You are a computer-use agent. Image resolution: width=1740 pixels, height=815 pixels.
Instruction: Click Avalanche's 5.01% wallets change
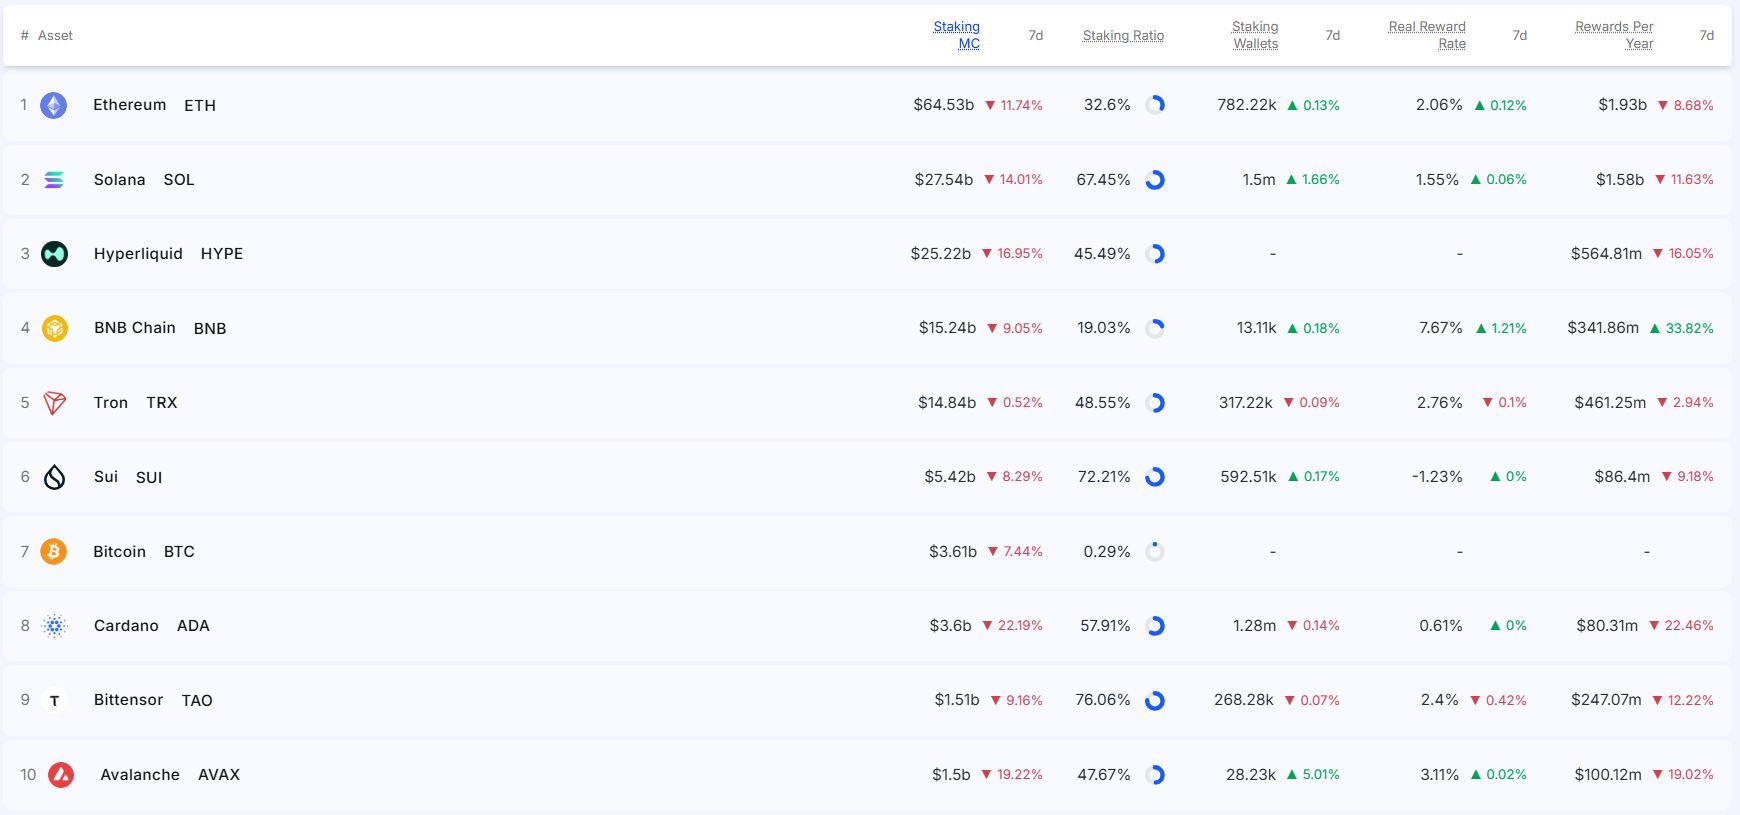pos(1313,775)
